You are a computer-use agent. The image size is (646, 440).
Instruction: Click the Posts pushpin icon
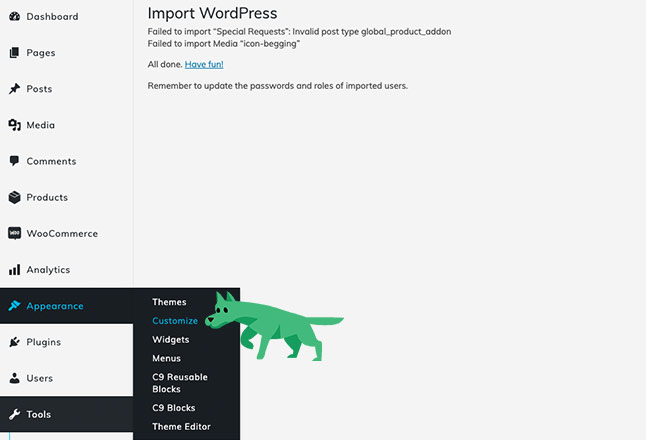(14, 89)
